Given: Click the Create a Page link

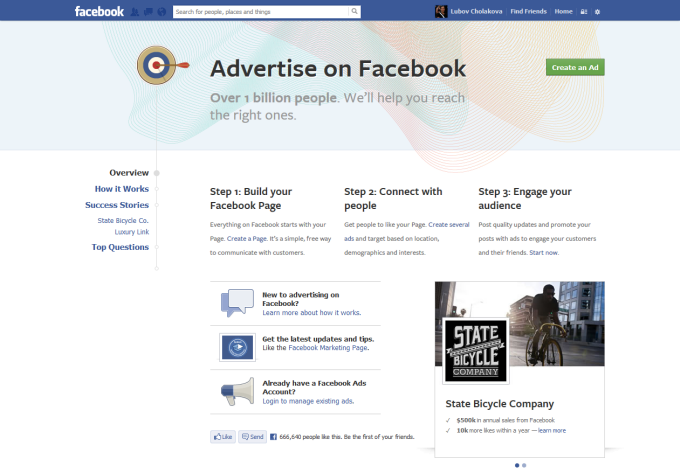Looking at the screenshot, I should [247, 239].
